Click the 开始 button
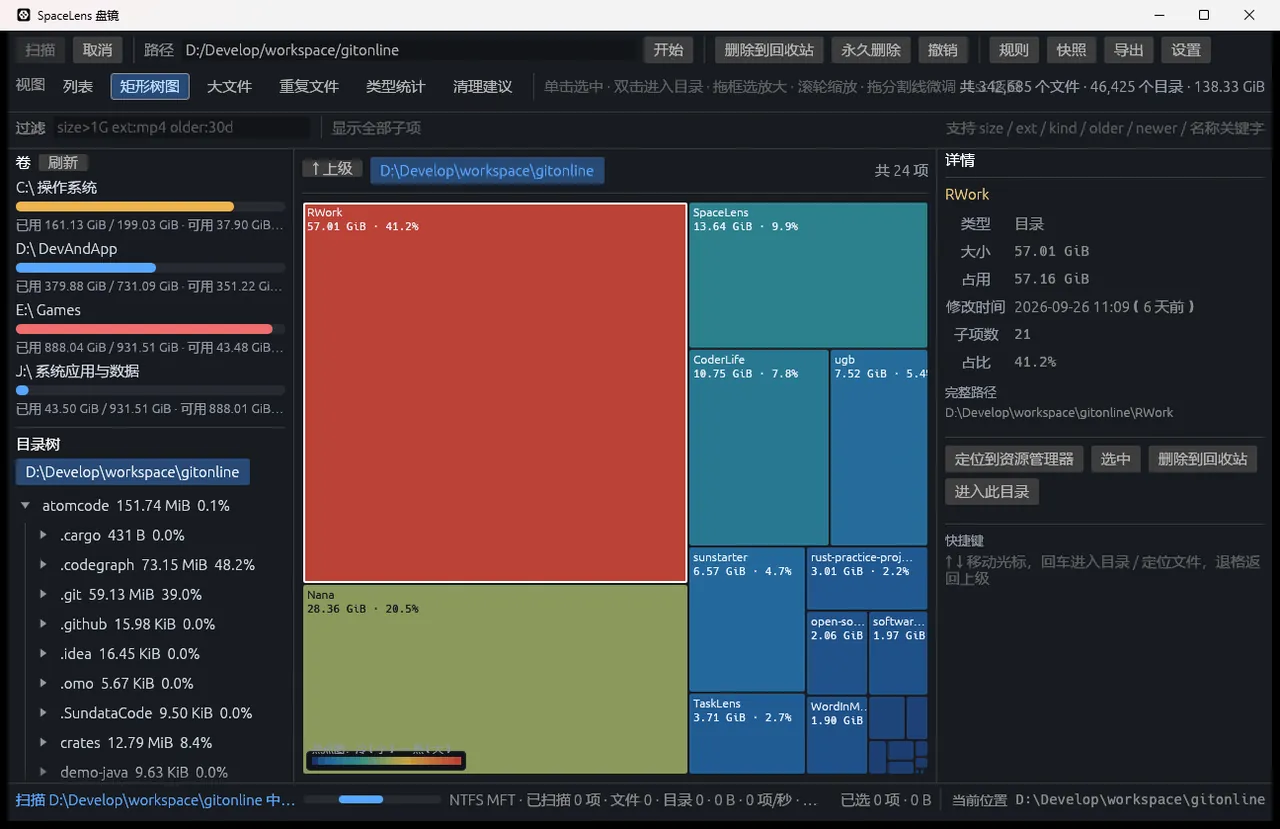Screen dimensions: 1280x829 668,50
